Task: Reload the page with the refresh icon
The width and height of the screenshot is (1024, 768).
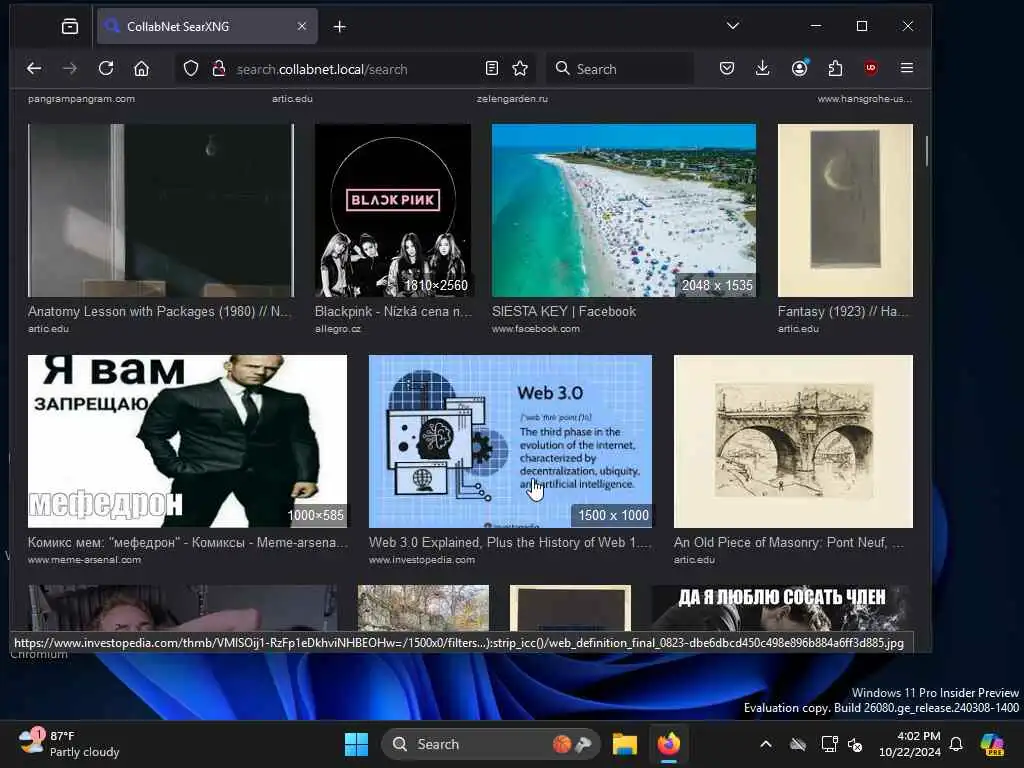Action: pyautogui.click(x=106, y=69)
